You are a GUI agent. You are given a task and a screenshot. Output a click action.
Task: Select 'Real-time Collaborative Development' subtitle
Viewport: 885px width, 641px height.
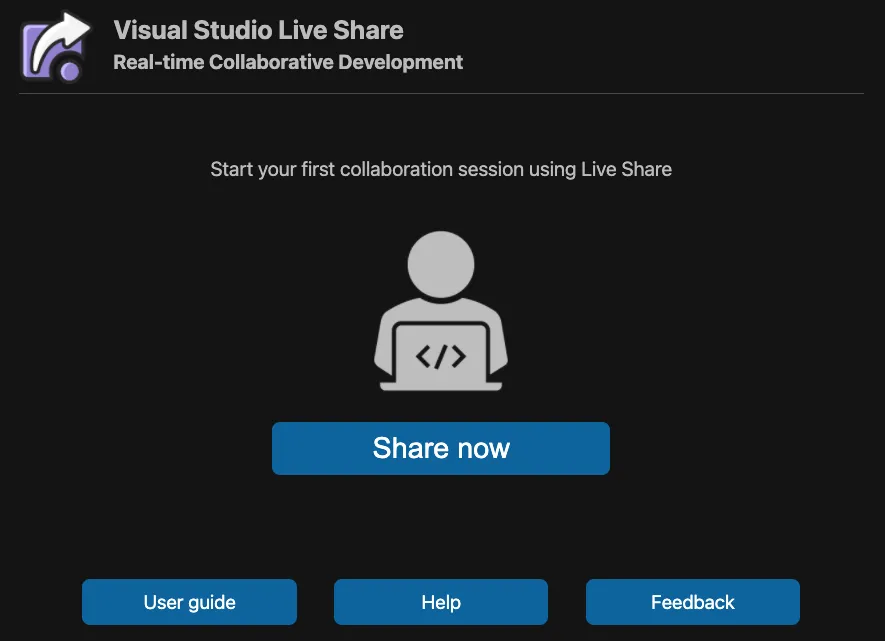pyautogui.click(x=288, y=62)
